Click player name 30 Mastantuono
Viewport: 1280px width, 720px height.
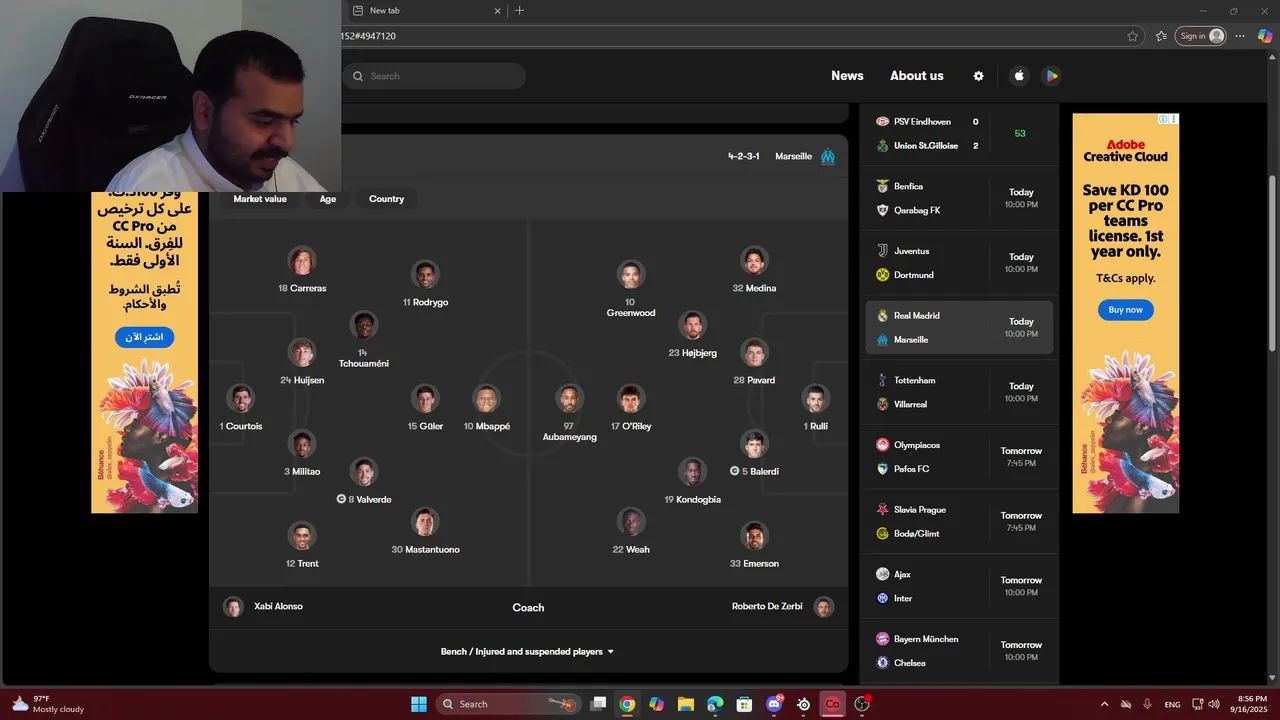(425, 549)
